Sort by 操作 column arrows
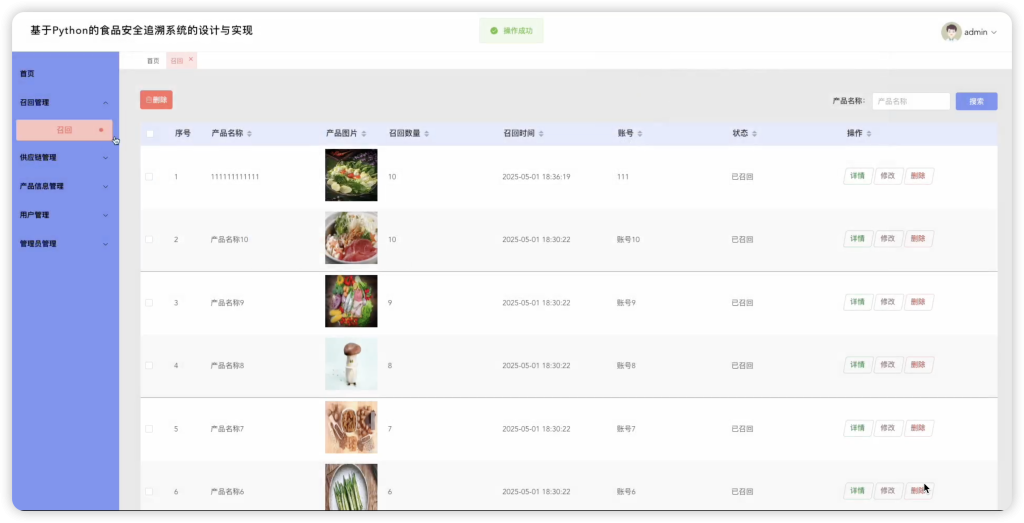 tap(869, 133)
